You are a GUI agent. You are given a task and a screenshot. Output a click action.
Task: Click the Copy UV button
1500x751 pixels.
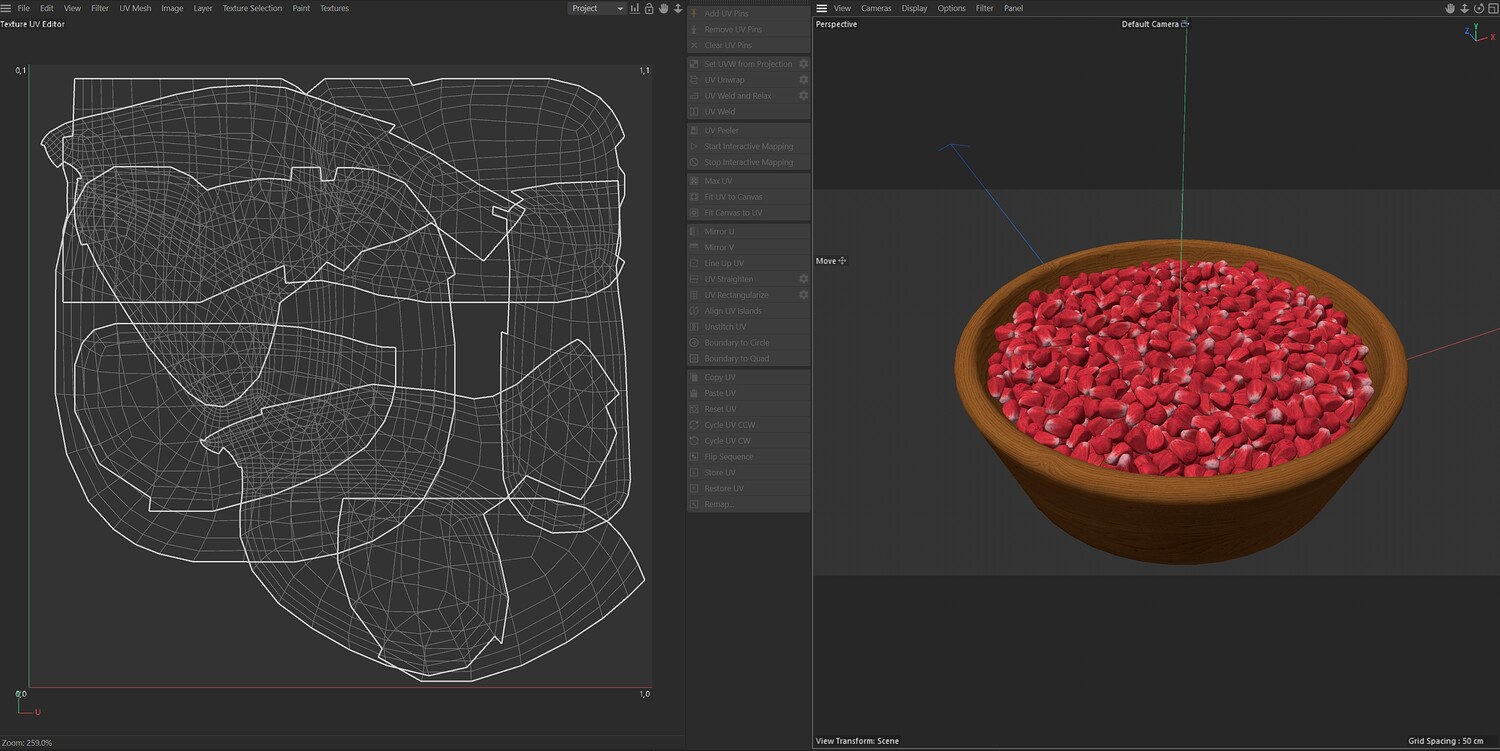(748, 377)
